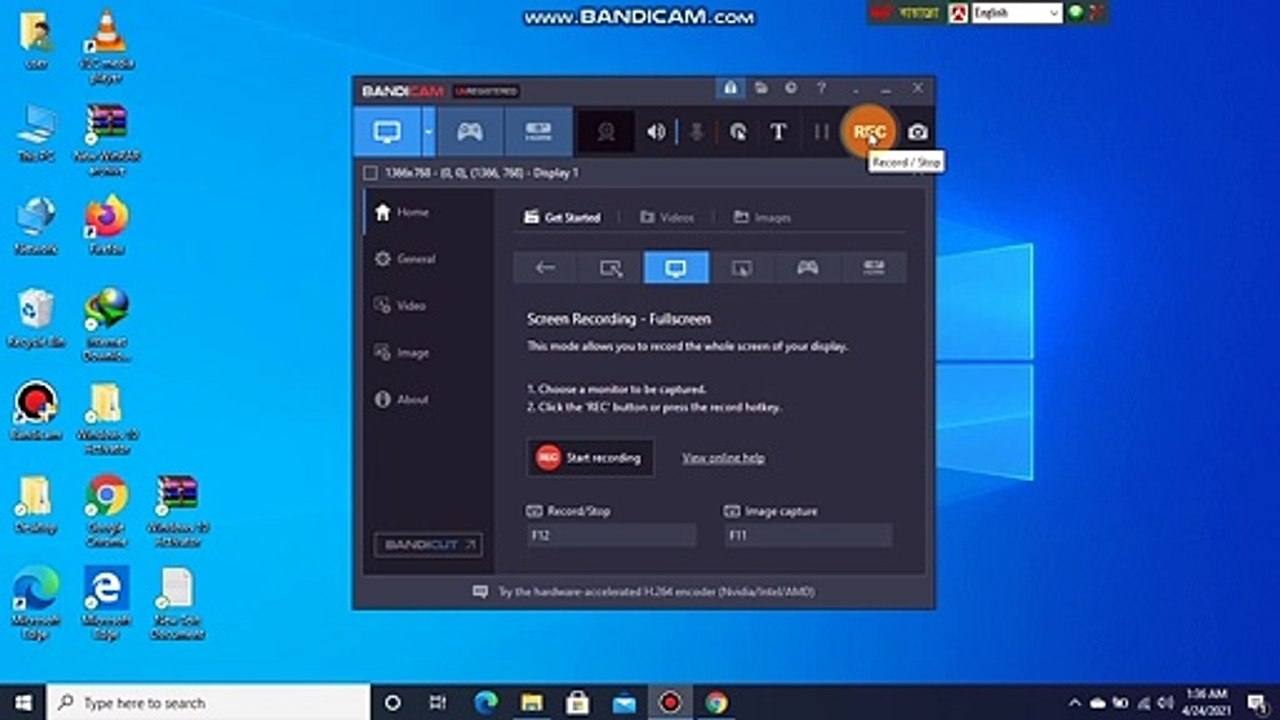Click the BANDICUT button
Image resolution: width=1280 pixels, height=720 pixels.
(x=428, y=545)
